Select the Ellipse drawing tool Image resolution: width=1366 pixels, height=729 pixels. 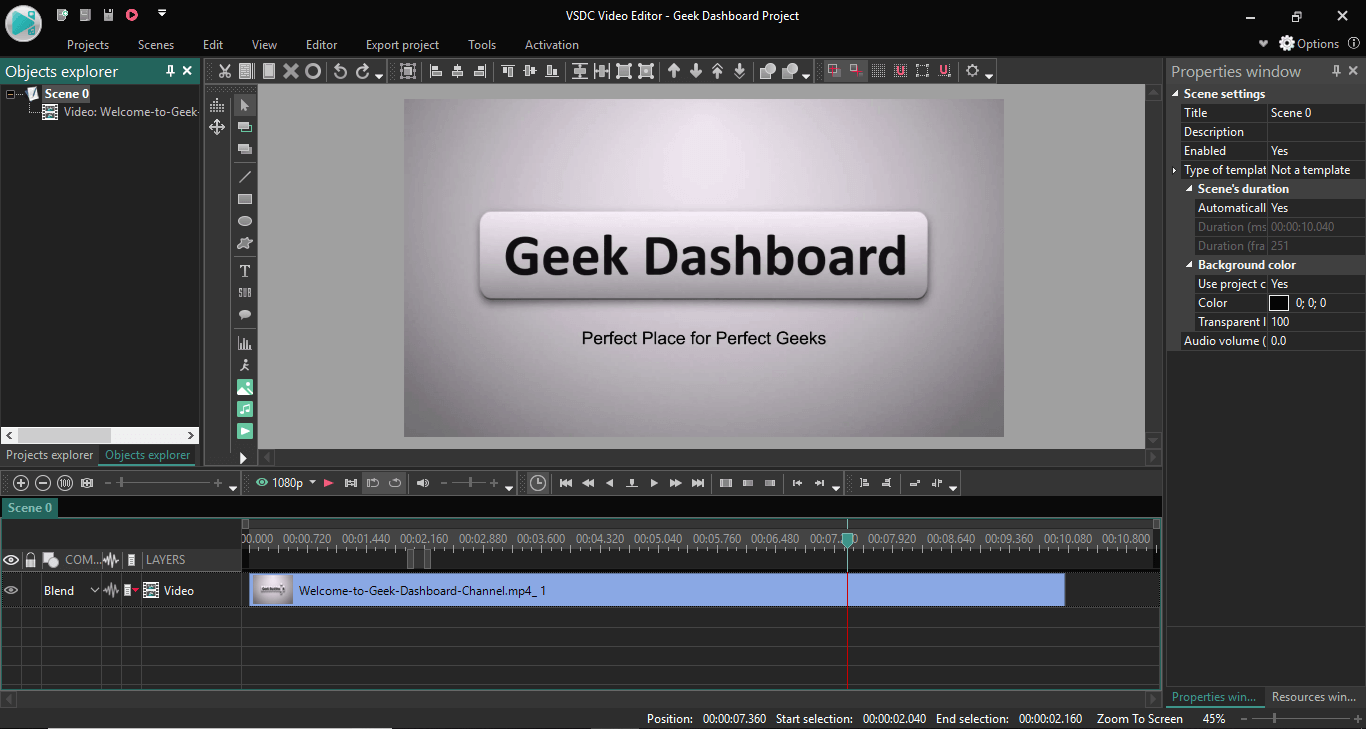tap(244, 221)
